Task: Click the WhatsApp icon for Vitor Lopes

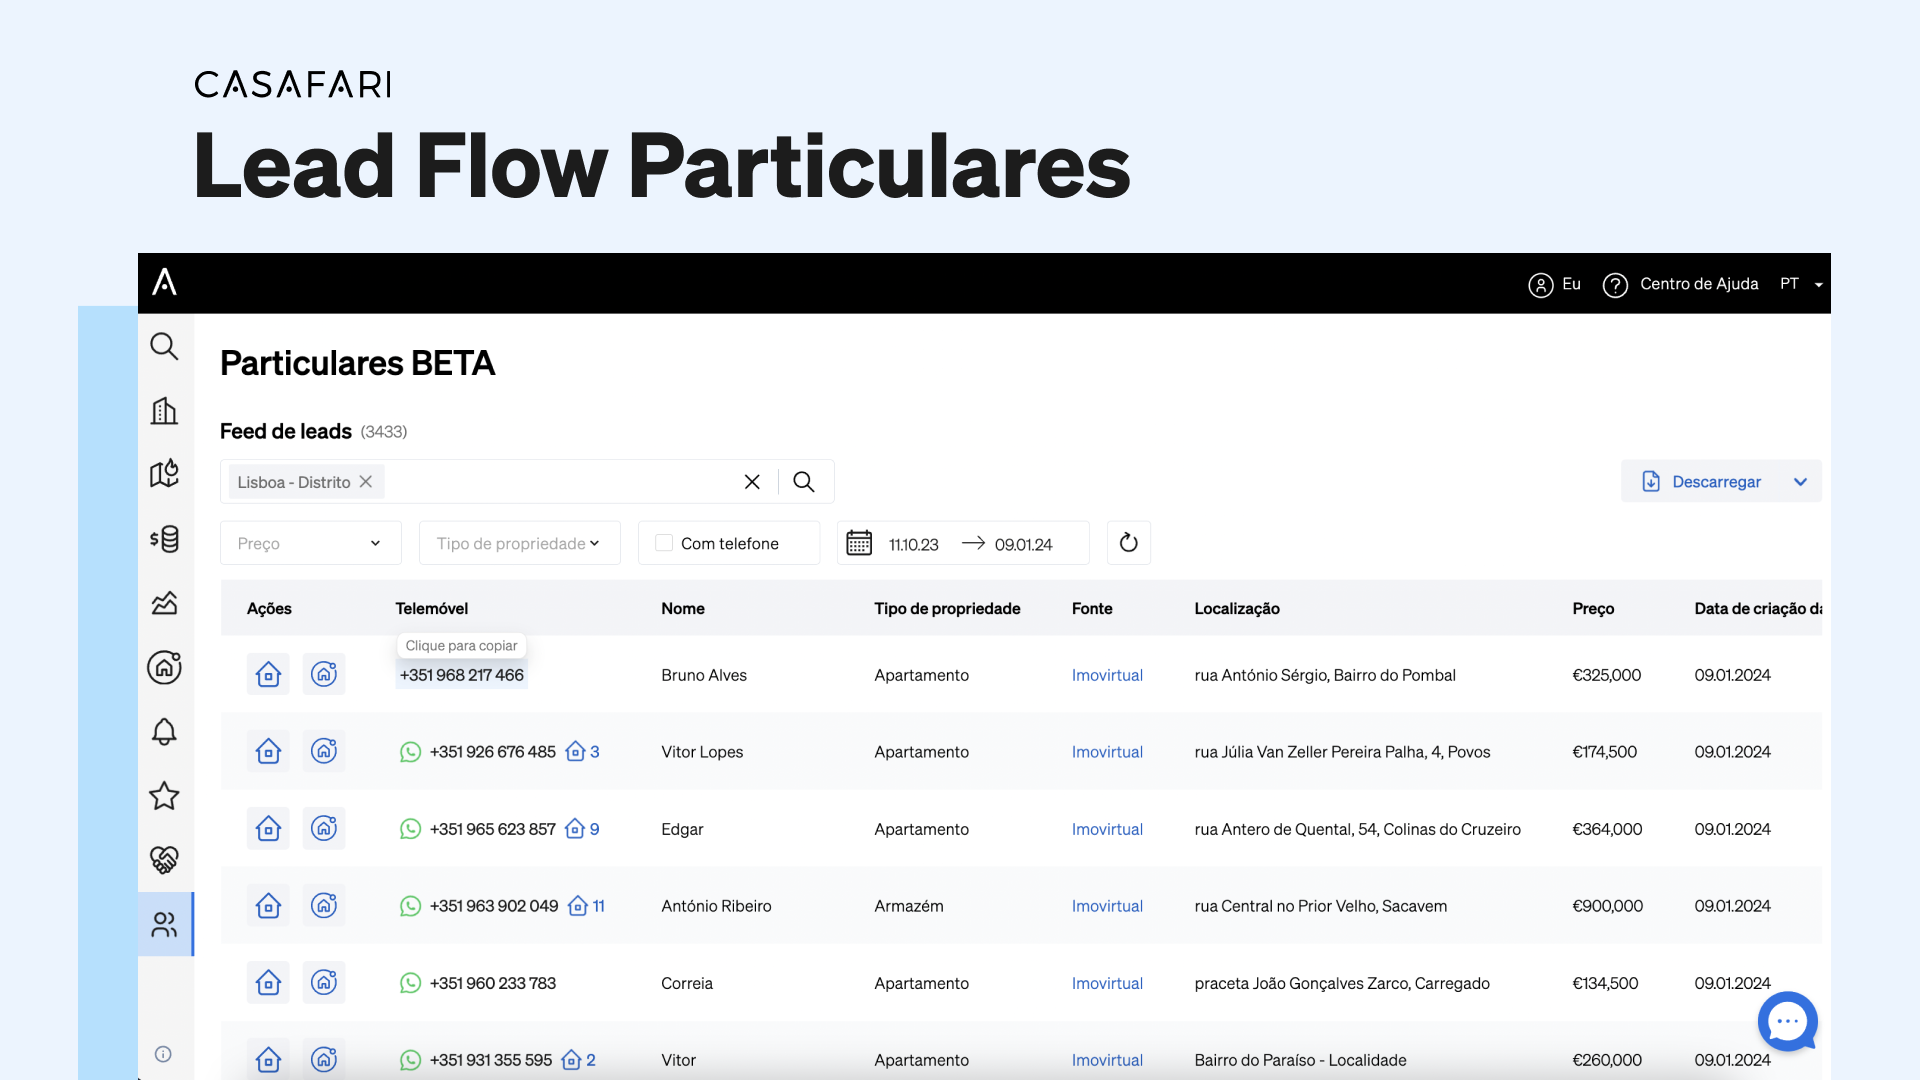Action: (409, 752)
